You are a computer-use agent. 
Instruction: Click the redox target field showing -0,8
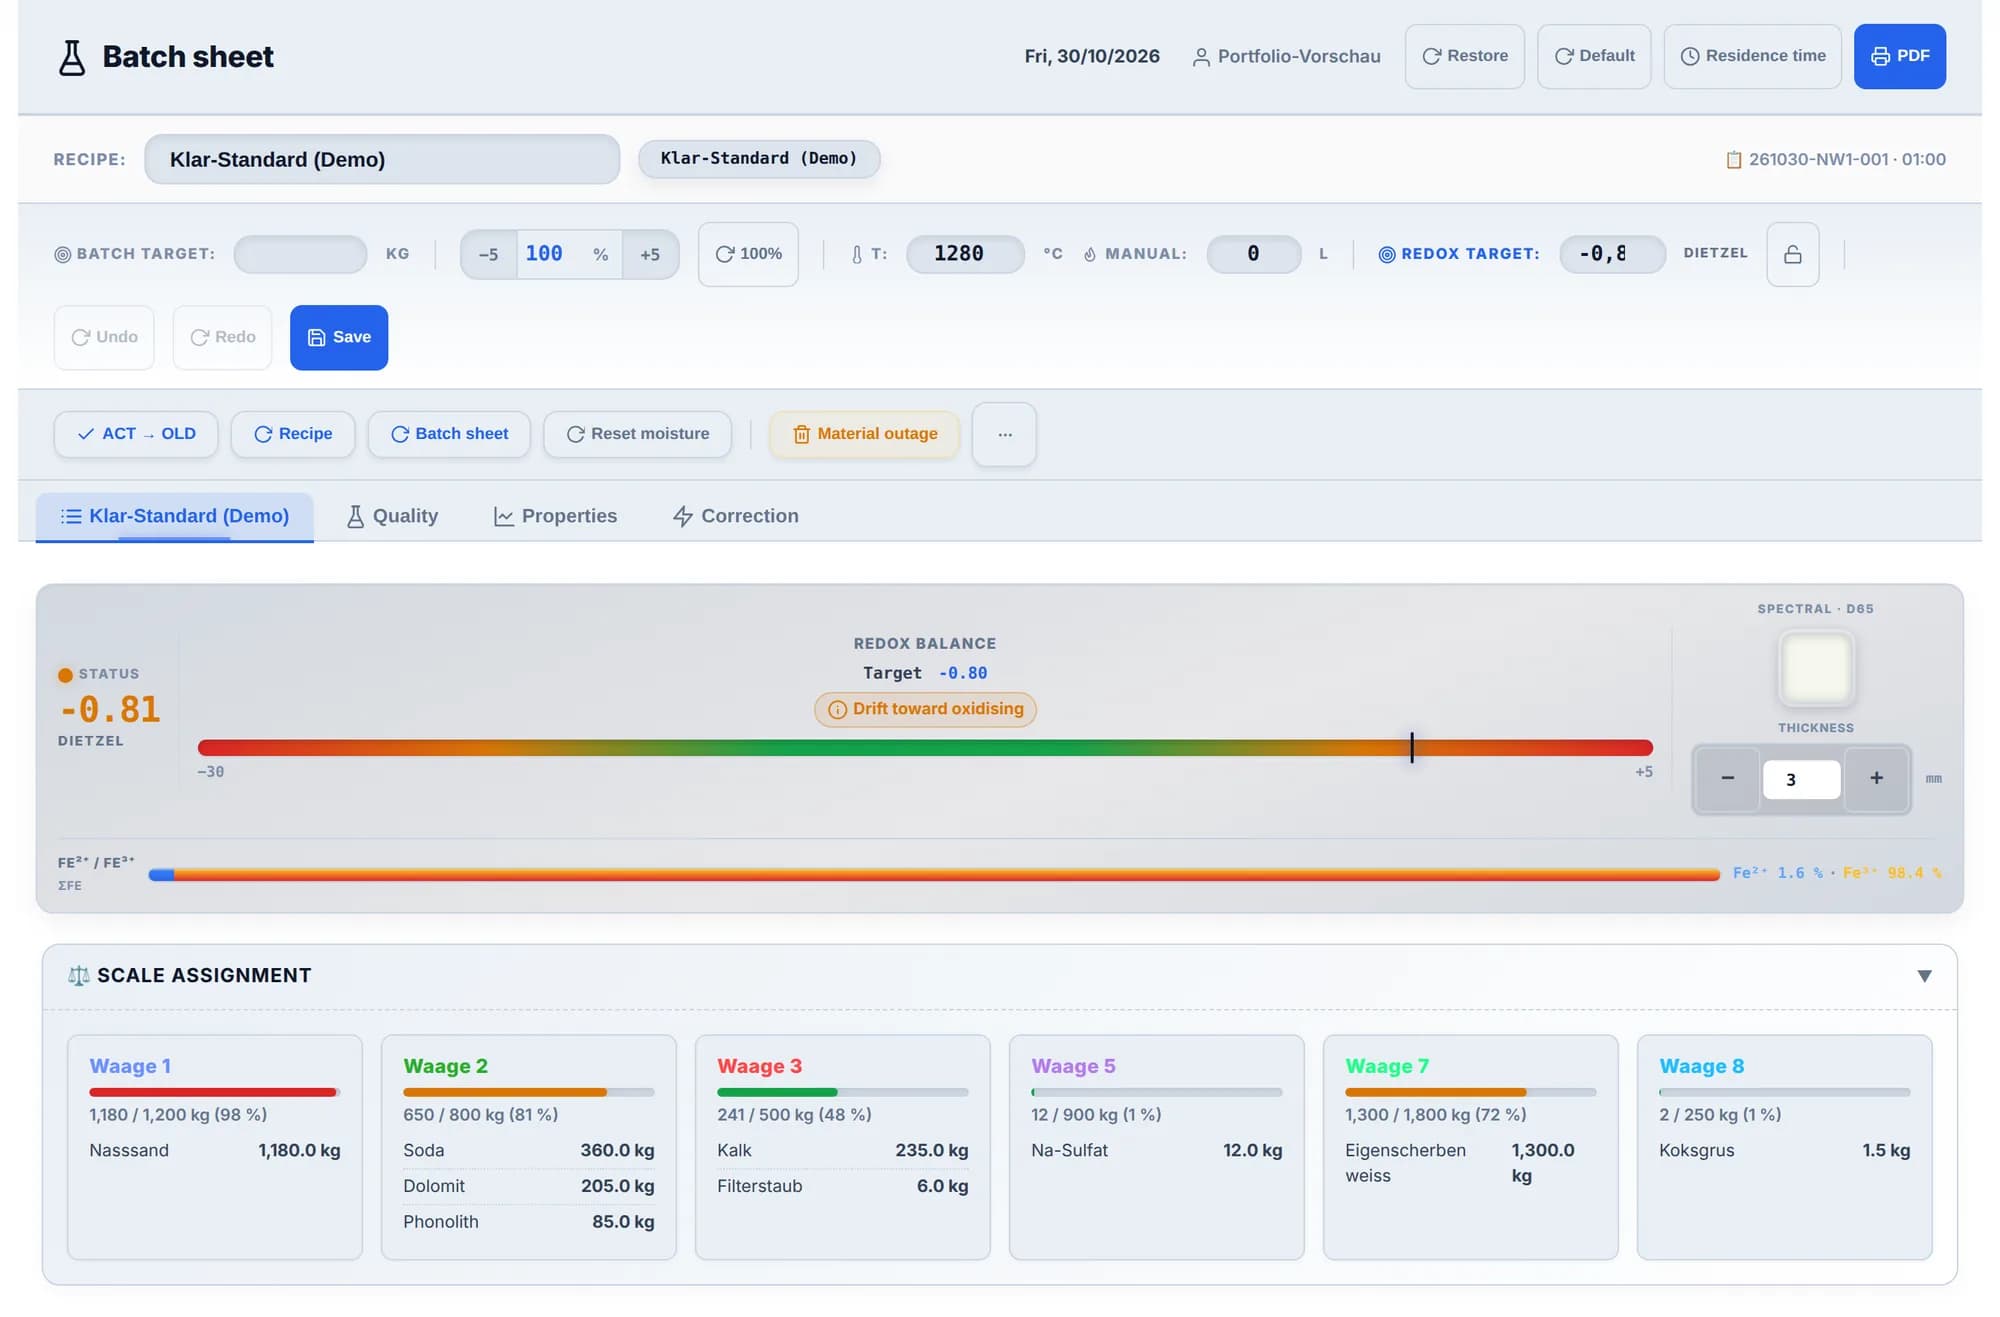coord(1612,254)
